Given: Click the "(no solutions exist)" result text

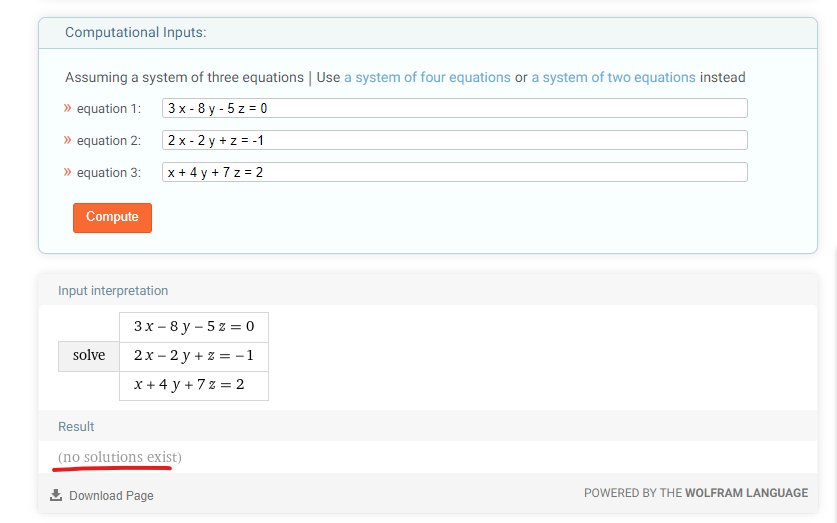Looking at the screenshot, I should [120, 457].
